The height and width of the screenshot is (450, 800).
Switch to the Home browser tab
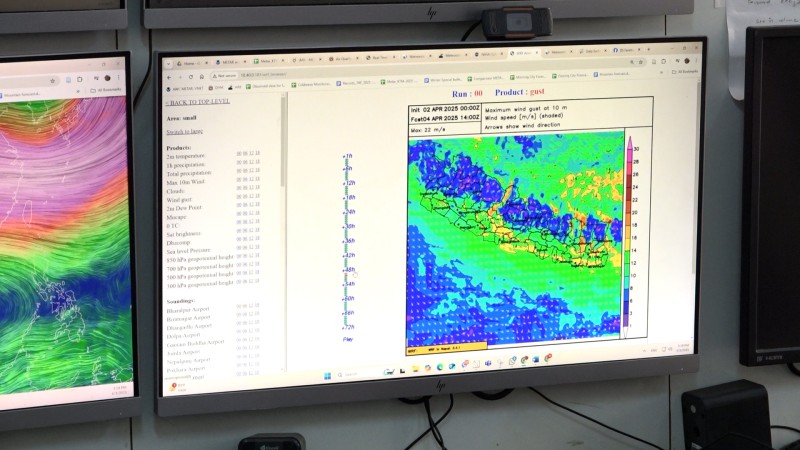coord(192,63)
